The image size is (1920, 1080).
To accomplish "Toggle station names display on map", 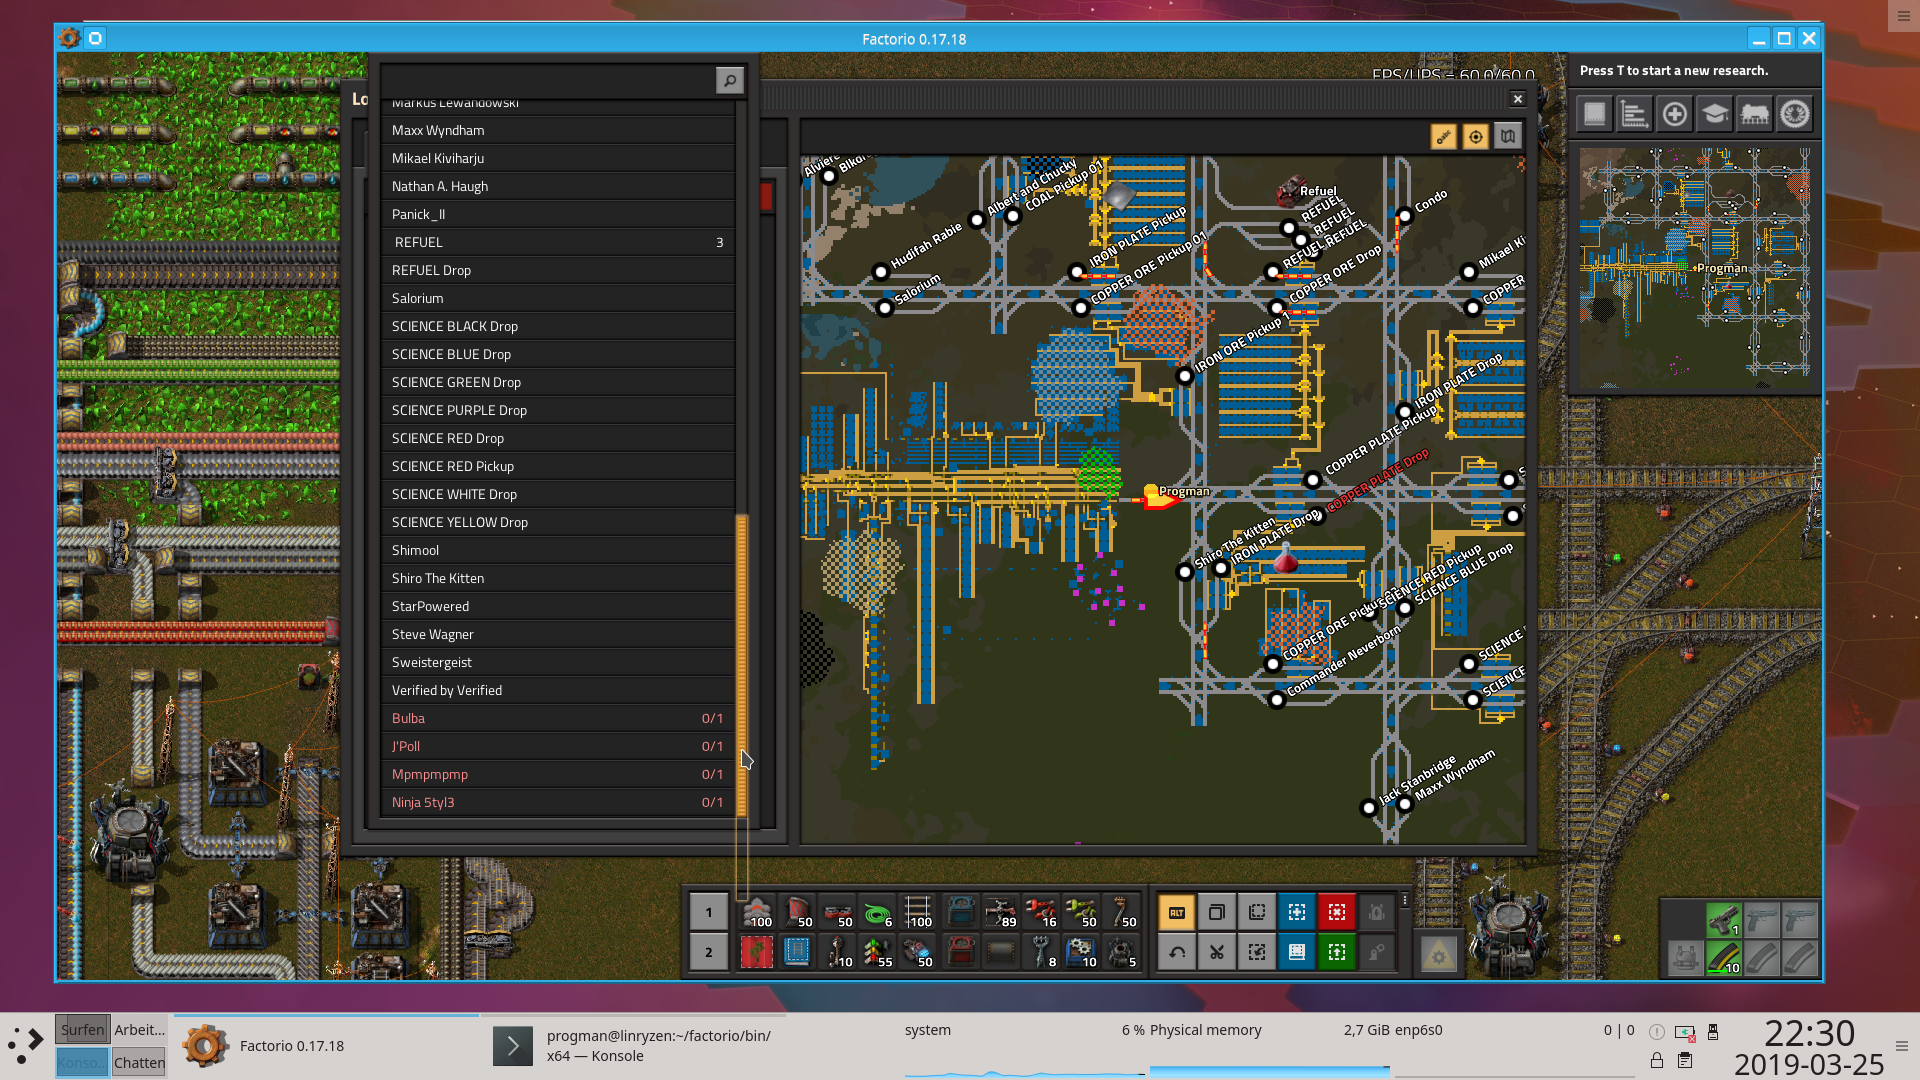I will pyautogui.click(x=1443, y=137).
